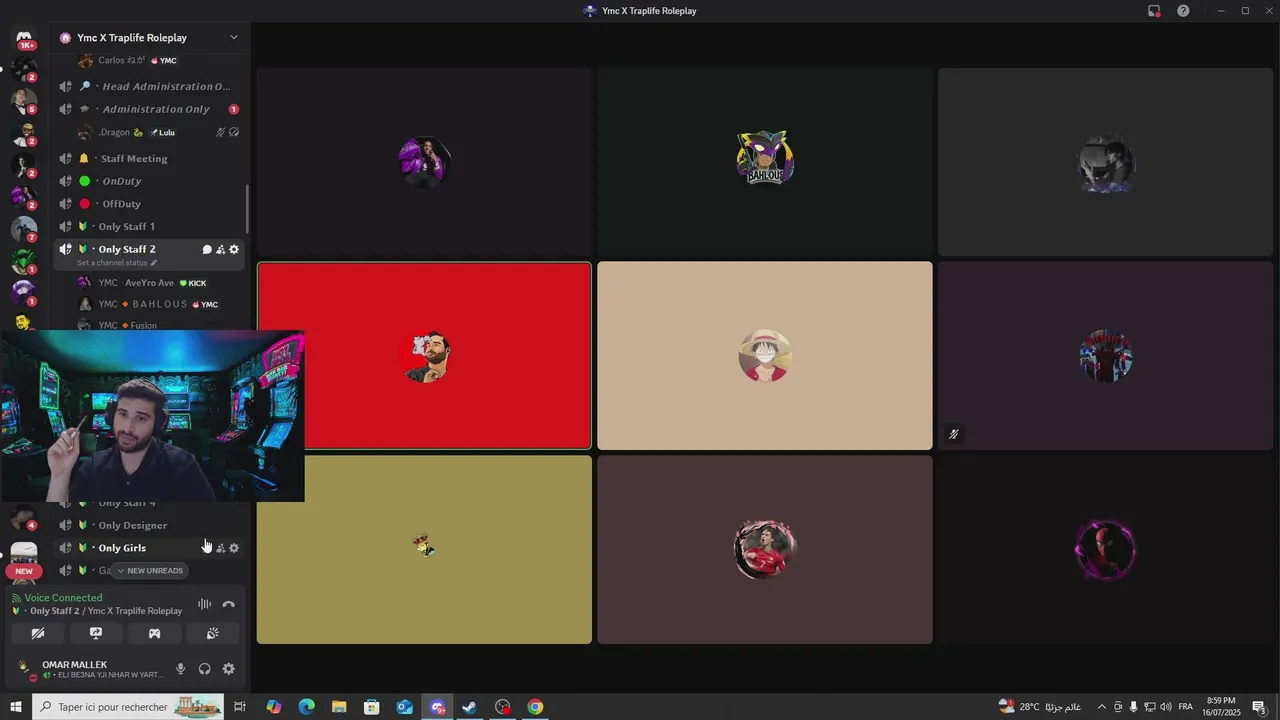Viewport: 1280px width, 720px height.
Task: Mute microphone in user panel
Action: [181, 669]
